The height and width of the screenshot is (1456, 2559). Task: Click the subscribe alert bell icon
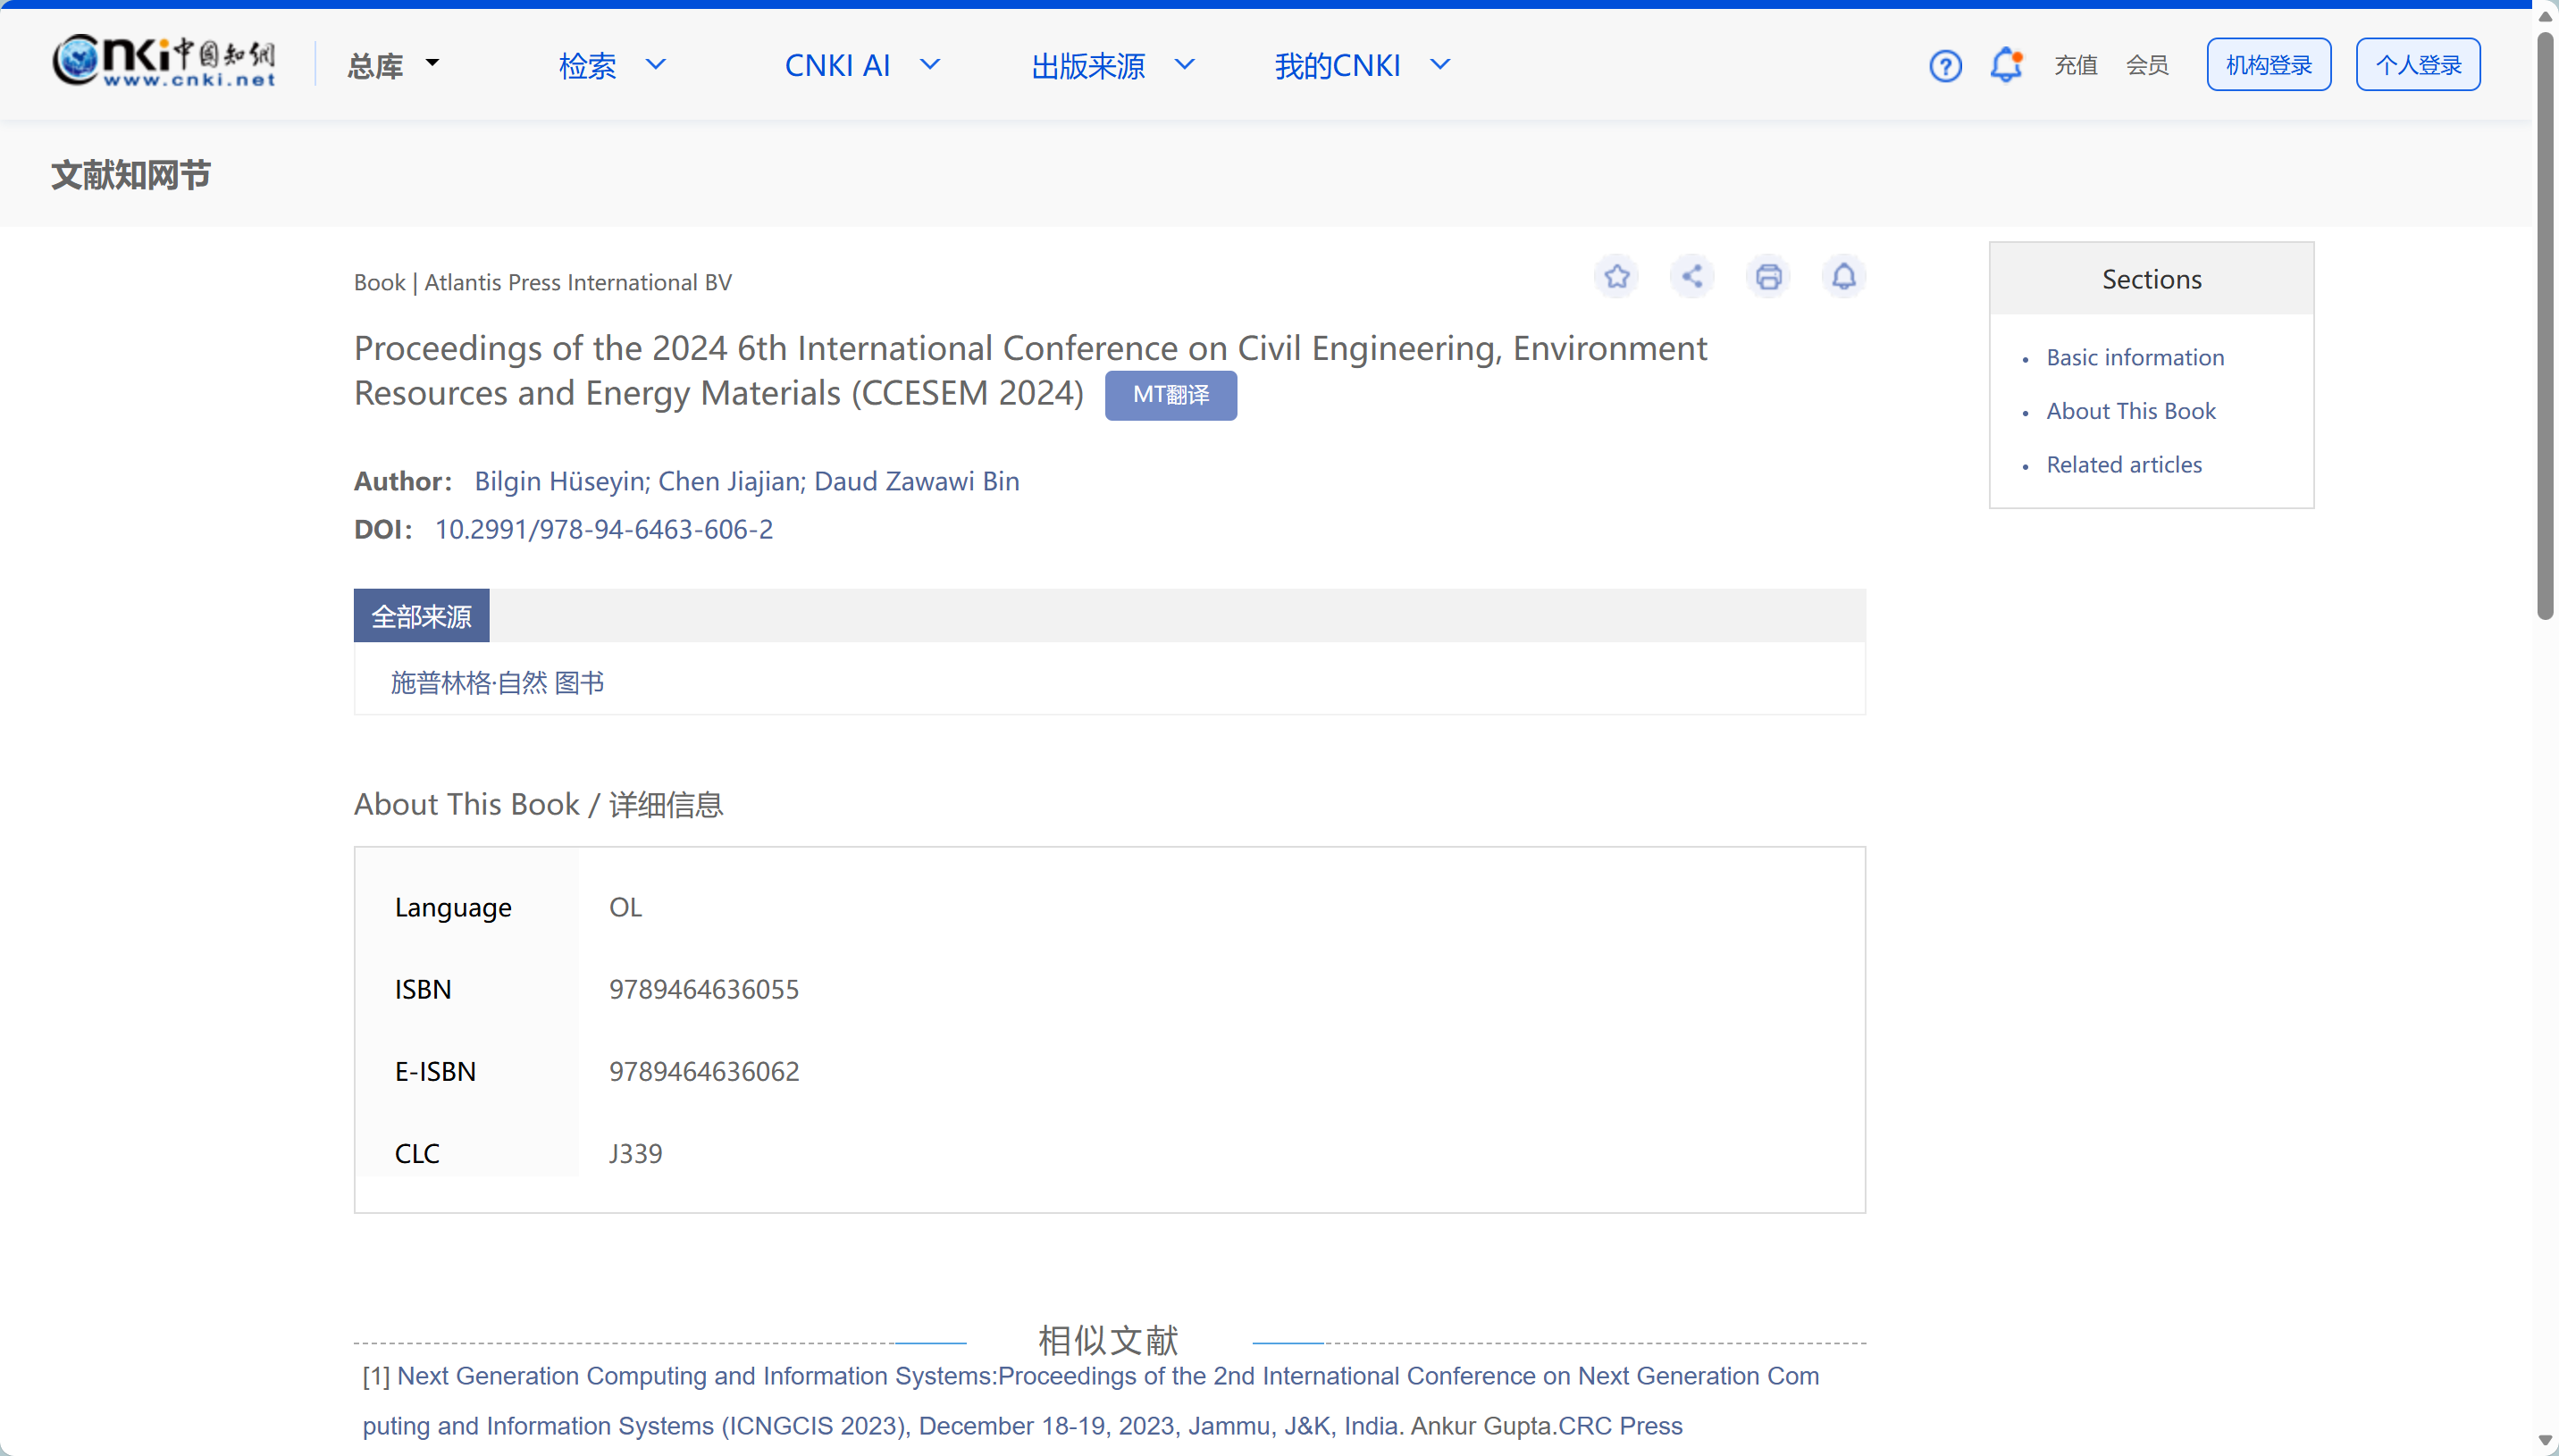click(x=1843, y=276)
